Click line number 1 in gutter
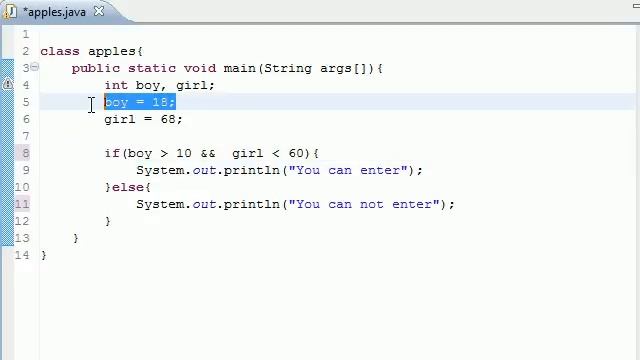Screen dimensions: 640x360 [26, 34]
